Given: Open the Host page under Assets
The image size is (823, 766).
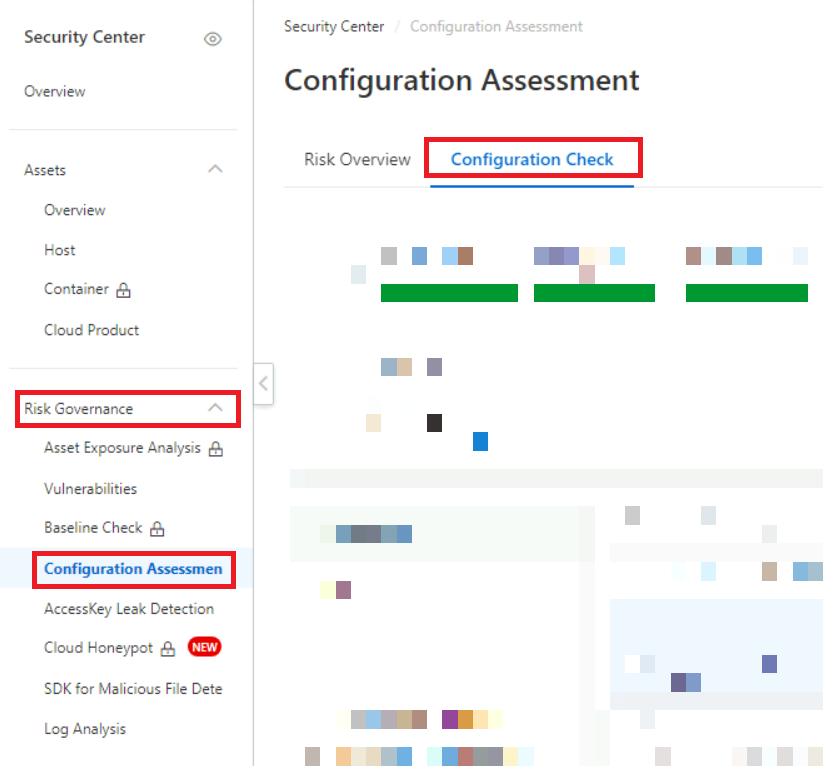Looking at the screenshot, I should click(59, 250).
